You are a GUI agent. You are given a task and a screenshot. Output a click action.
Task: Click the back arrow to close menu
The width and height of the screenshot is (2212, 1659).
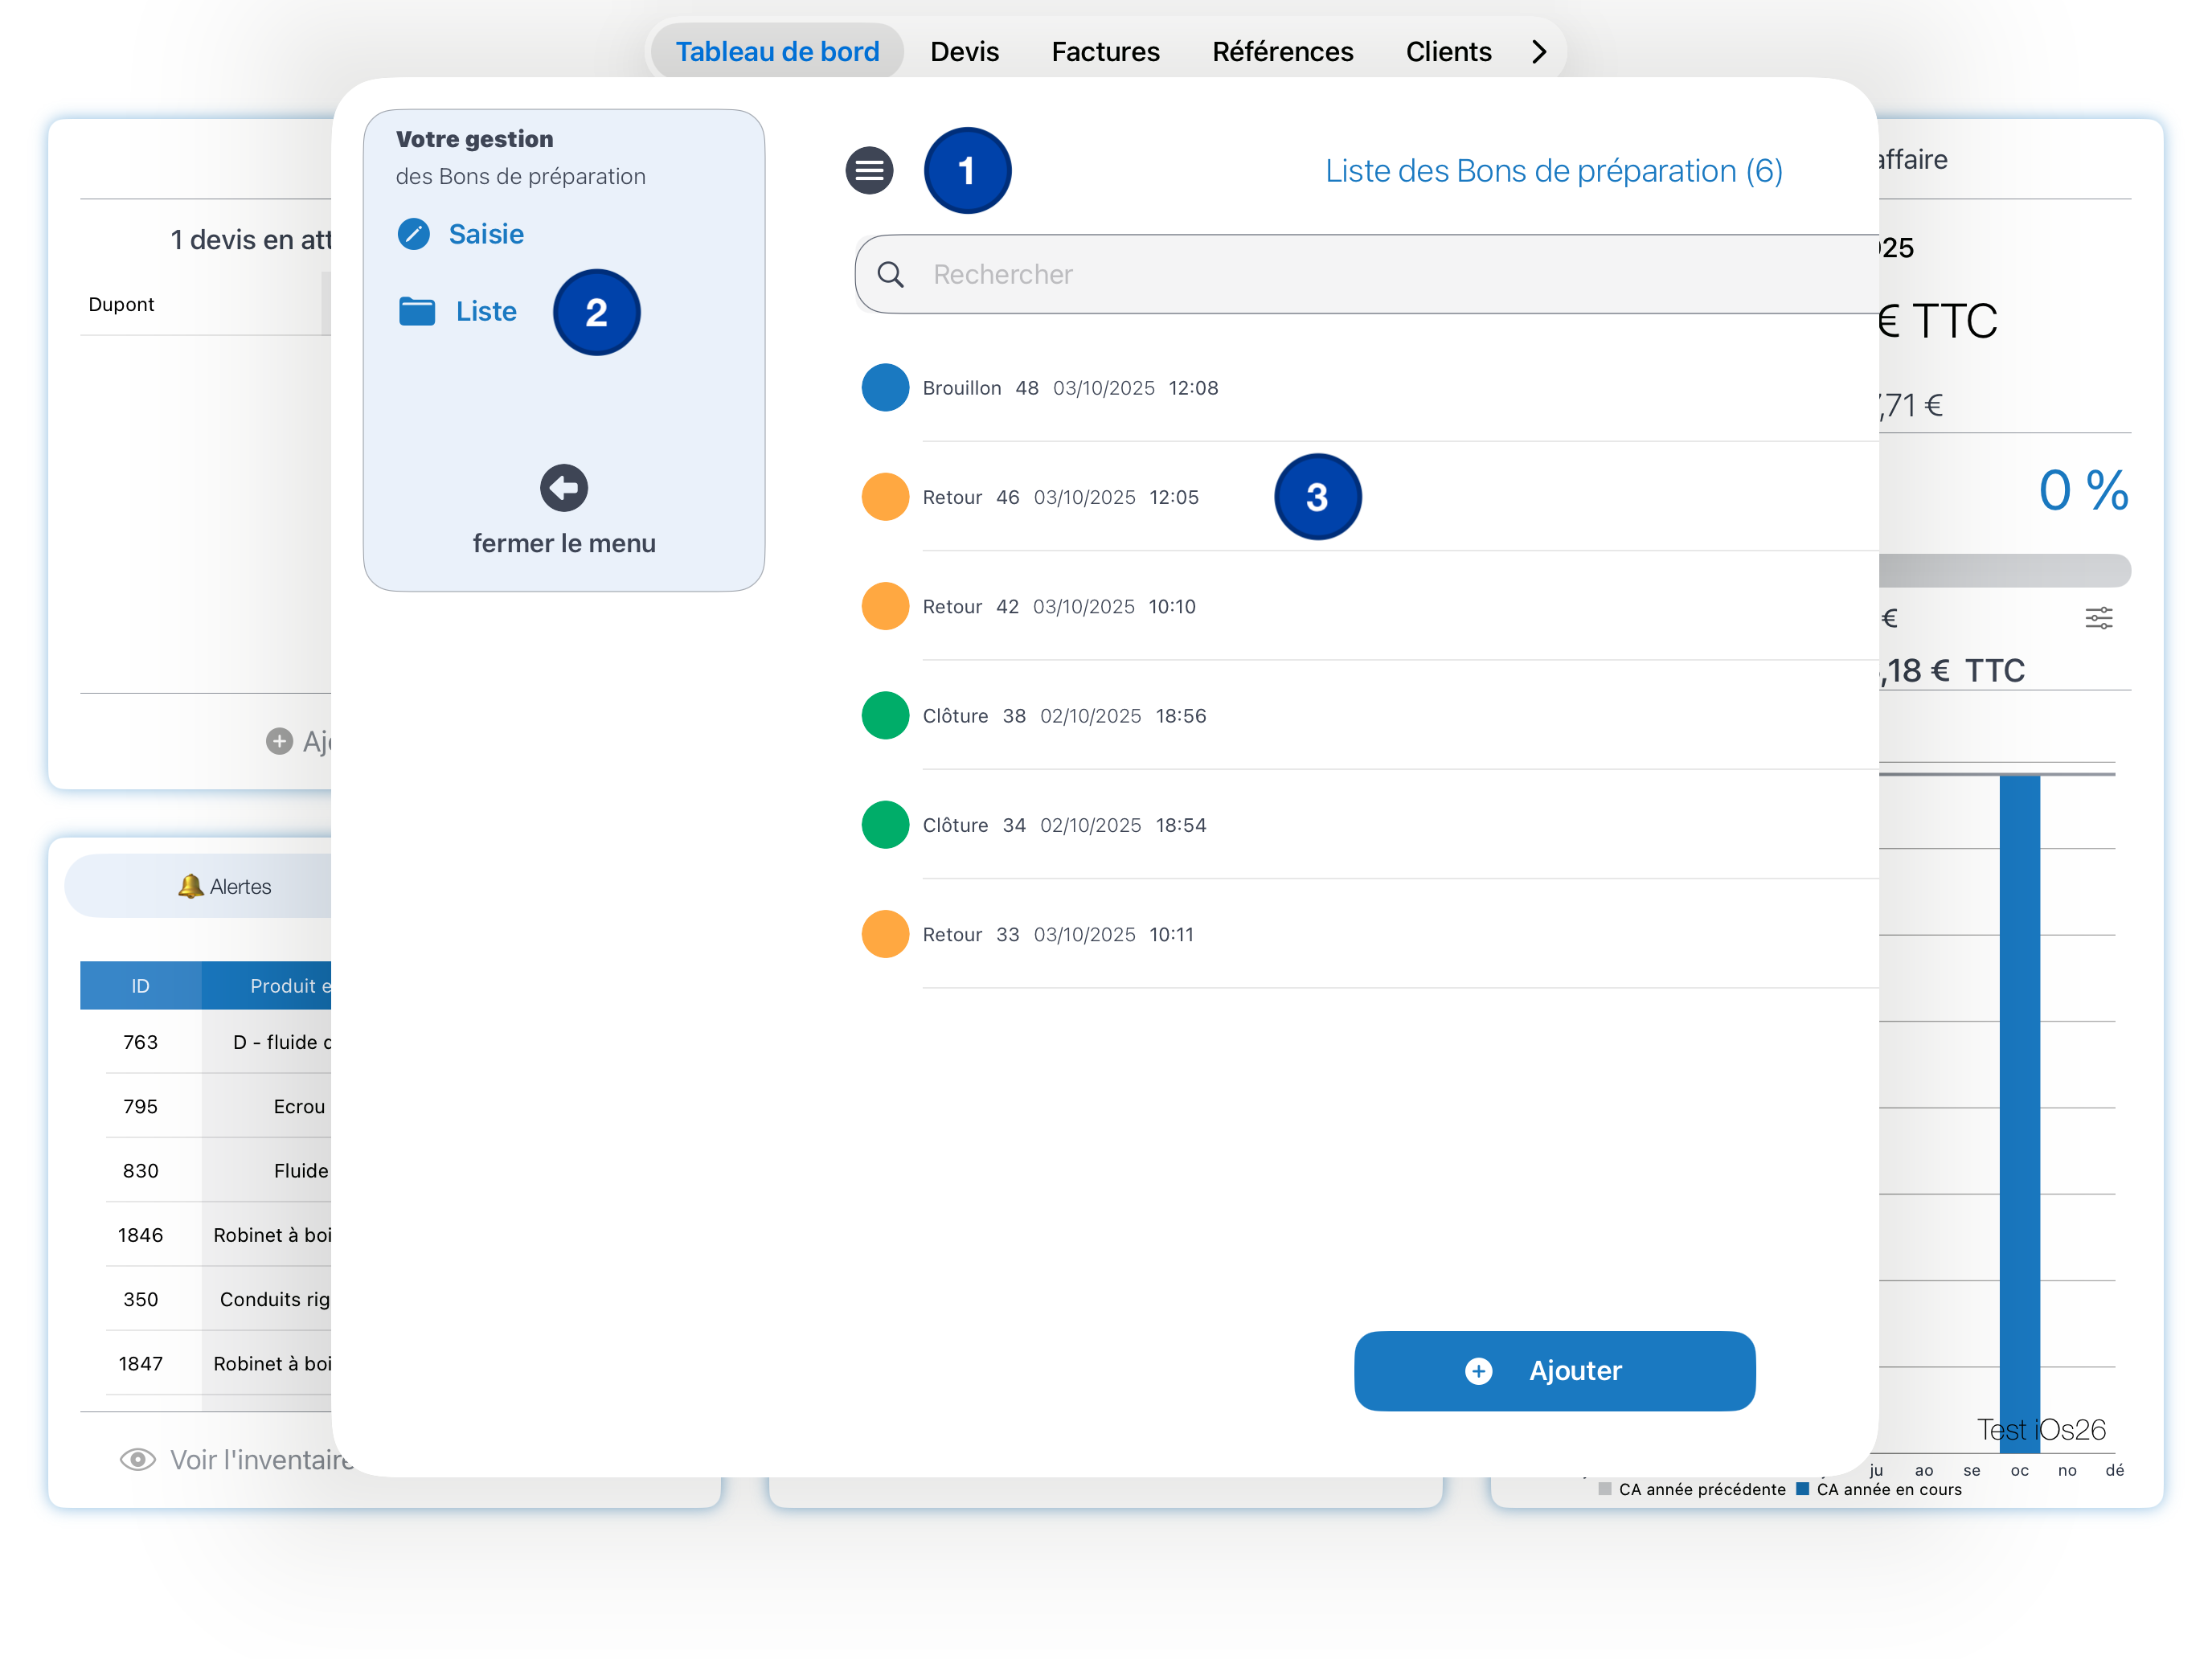[x=564, y=488]
